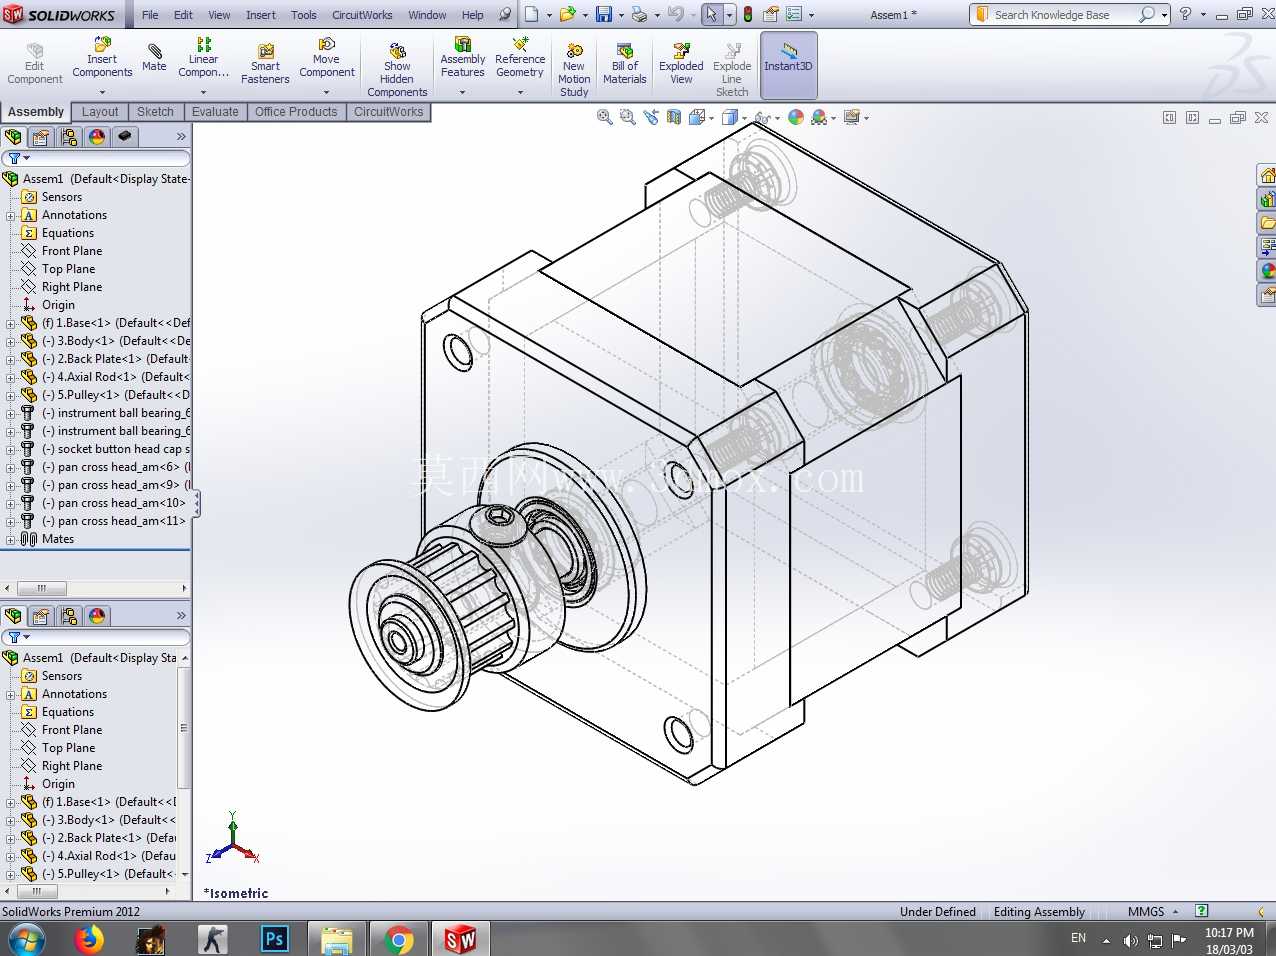Click the upper tree horizontal scrollbar thumb

pos(42,588)
